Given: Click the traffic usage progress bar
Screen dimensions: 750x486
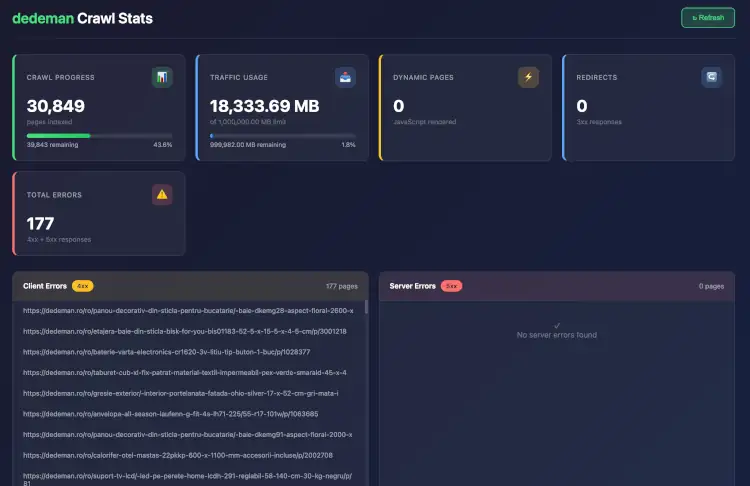Looking at the screenshot, I should click(283, 136).
